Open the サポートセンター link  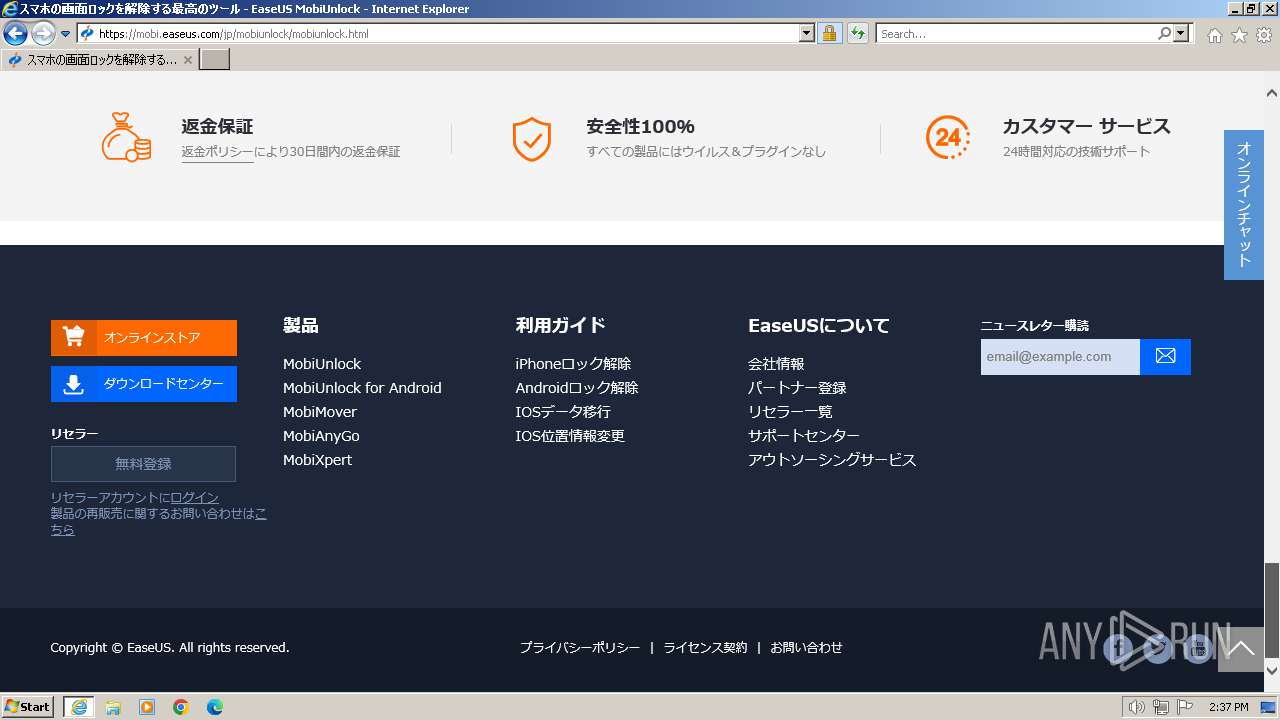(804, 436)
